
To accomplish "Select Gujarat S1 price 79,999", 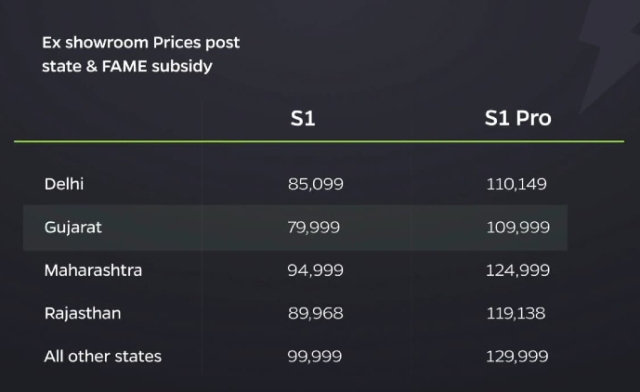I will click(313, 227).
